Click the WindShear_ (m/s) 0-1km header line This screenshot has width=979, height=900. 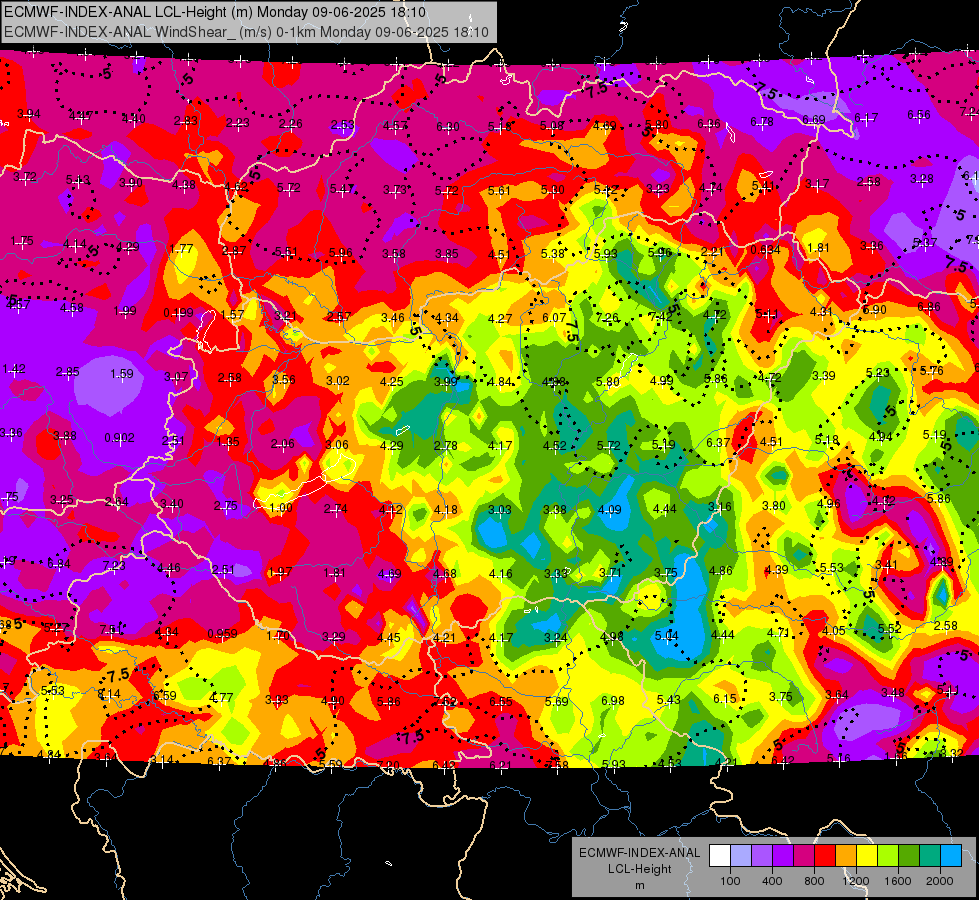click(246, 32)
